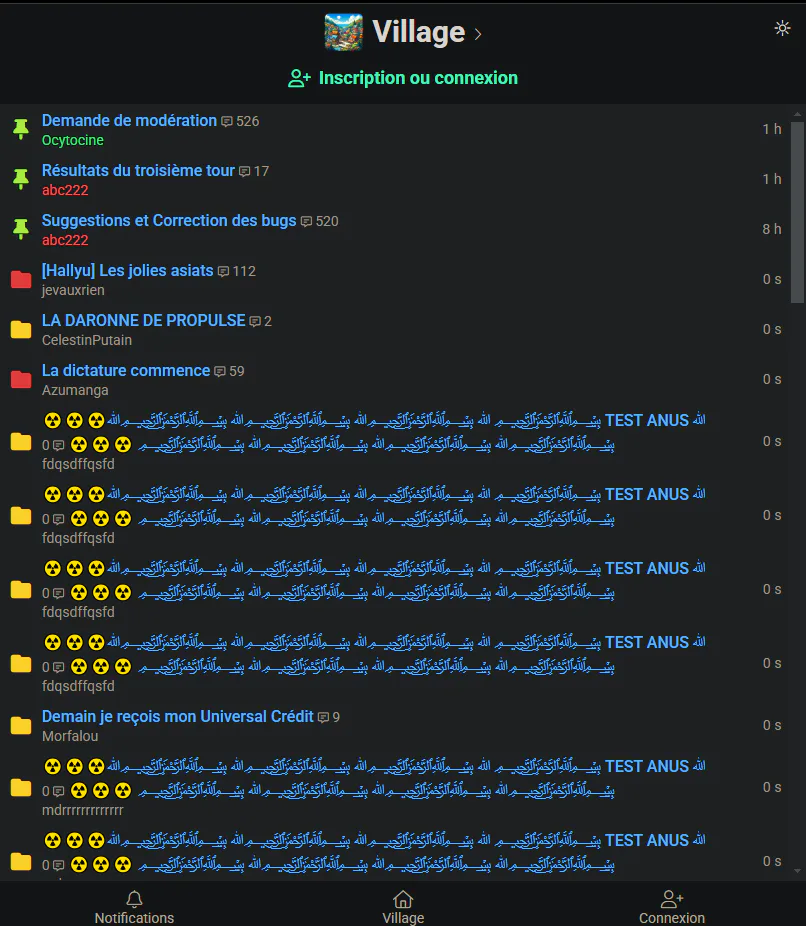Click the pin icon of Suggestions et Correction des bugs
The image size is (806, 926).
21,229
